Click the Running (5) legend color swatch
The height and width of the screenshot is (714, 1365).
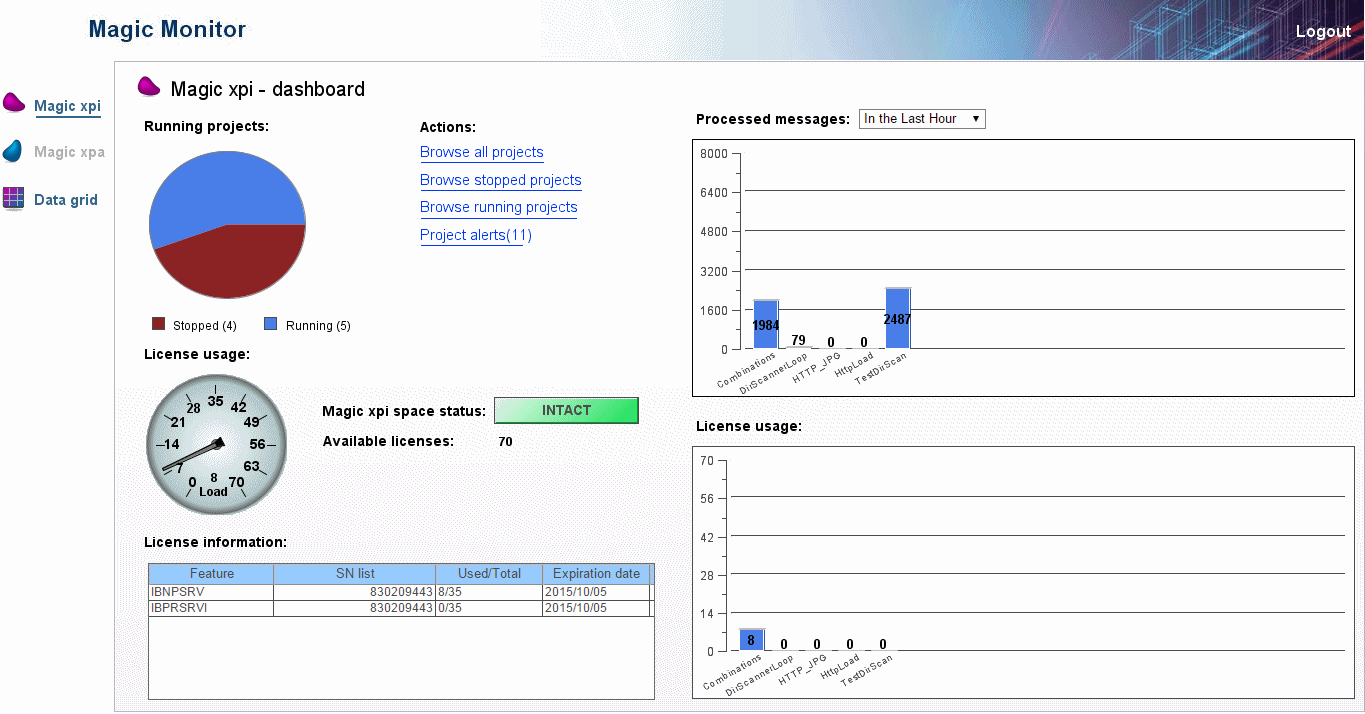[270, 324]
